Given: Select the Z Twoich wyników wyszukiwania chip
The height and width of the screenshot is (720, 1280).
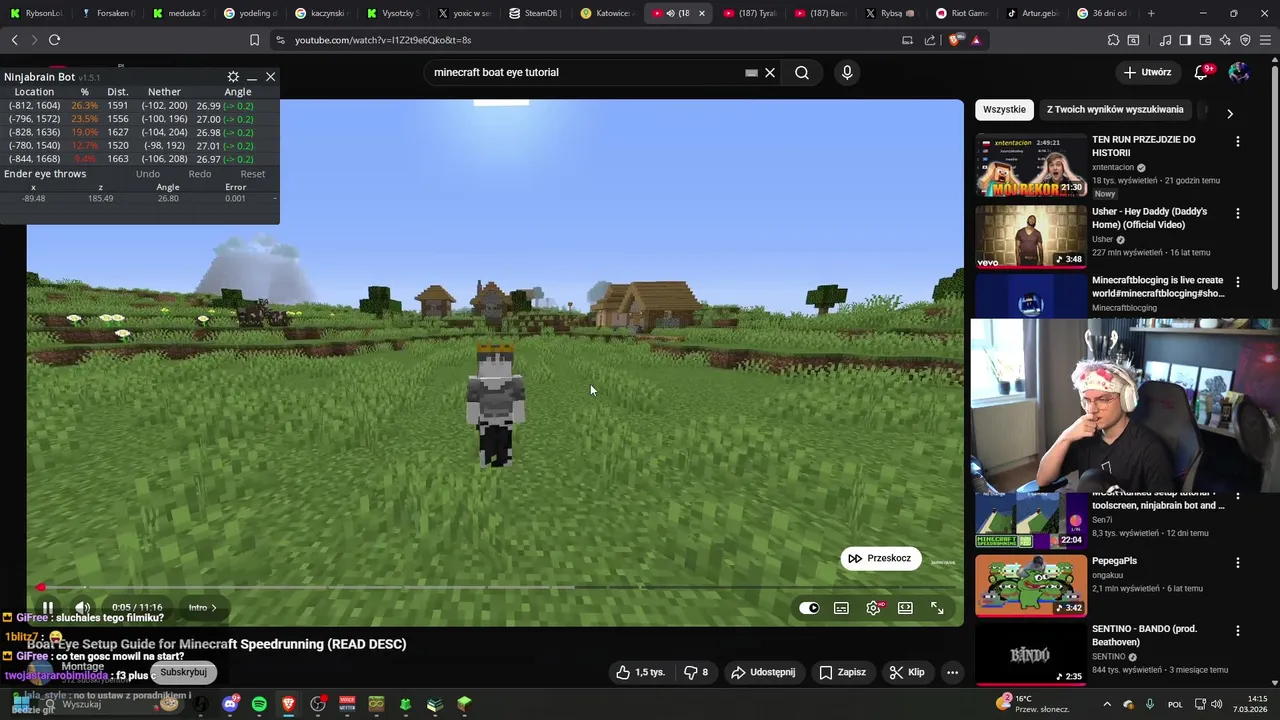Looking at the screenshot, I should point(1115,110).
